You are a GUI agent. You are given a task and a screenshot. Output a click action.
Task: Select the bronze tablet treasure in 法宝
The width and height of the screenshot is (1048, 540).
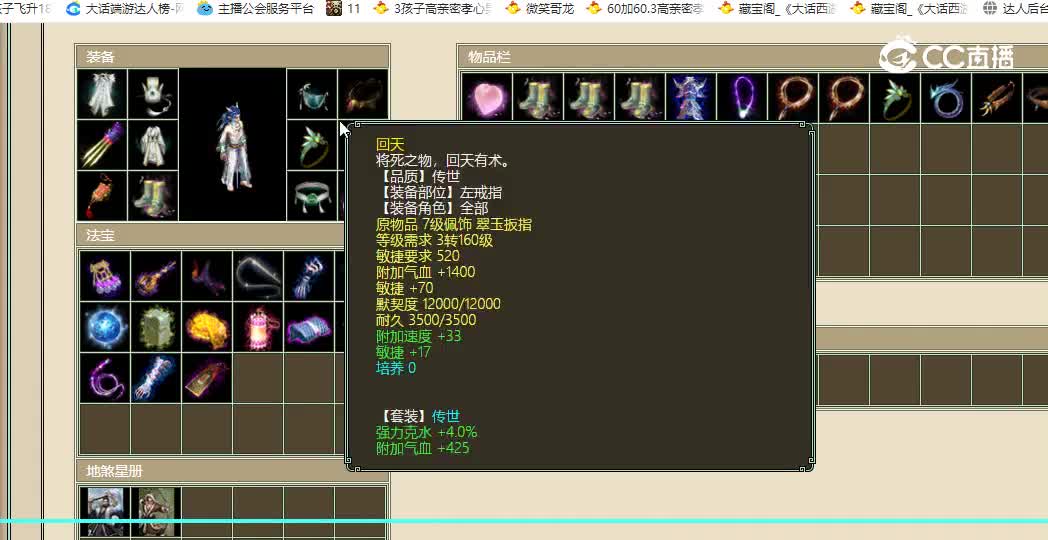pos(207,378)
